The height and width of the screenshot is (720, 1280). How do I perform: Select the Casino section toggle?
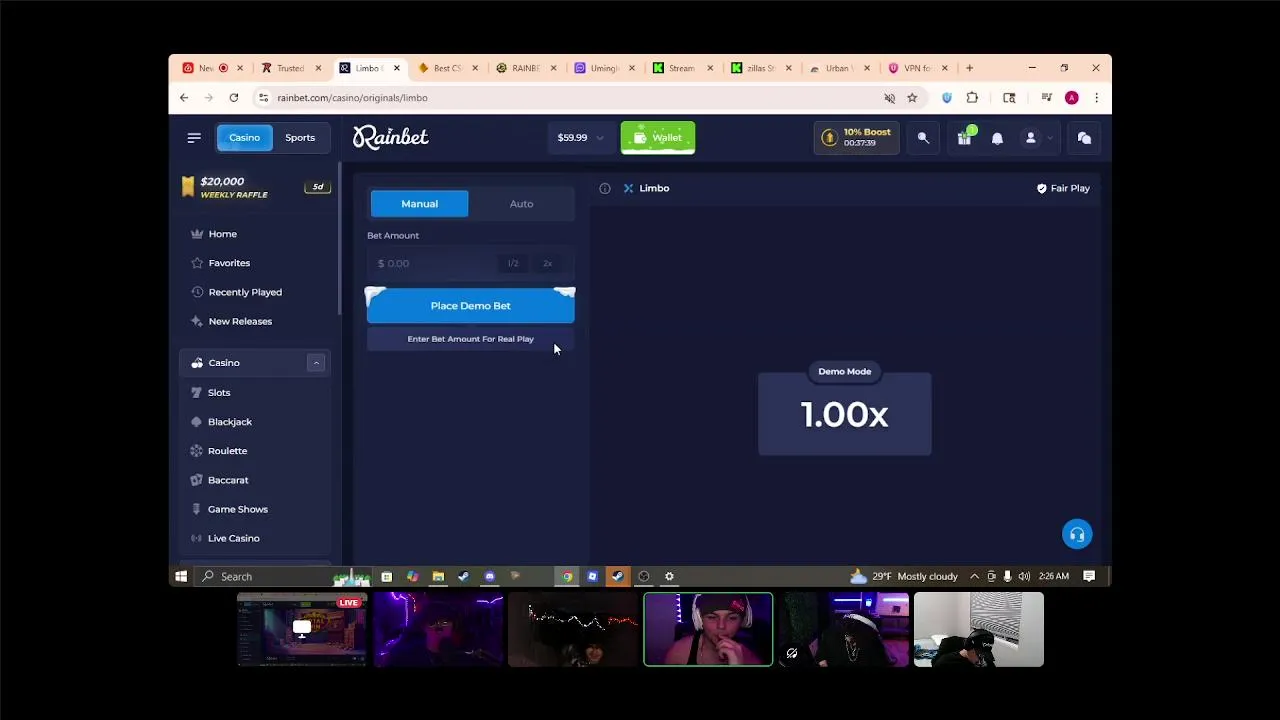coord(244,138)
